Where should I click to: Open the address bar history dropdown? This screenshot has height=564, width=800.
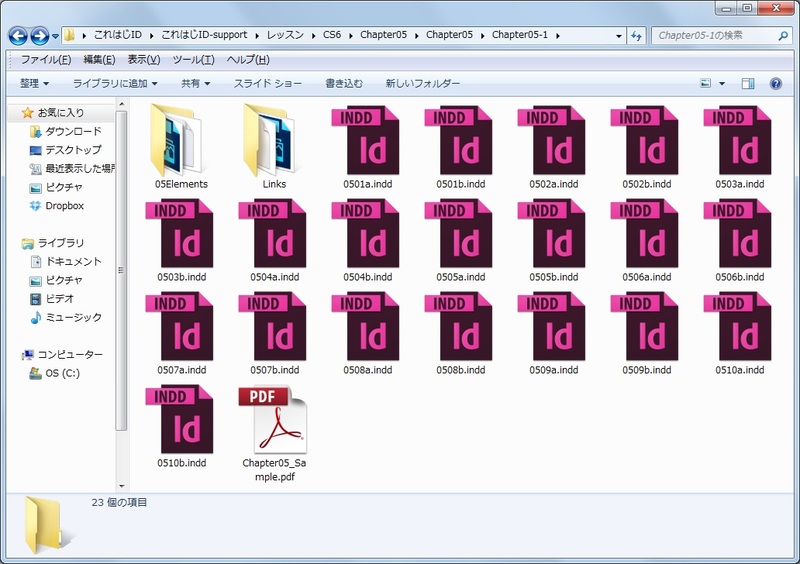point(618,36)
